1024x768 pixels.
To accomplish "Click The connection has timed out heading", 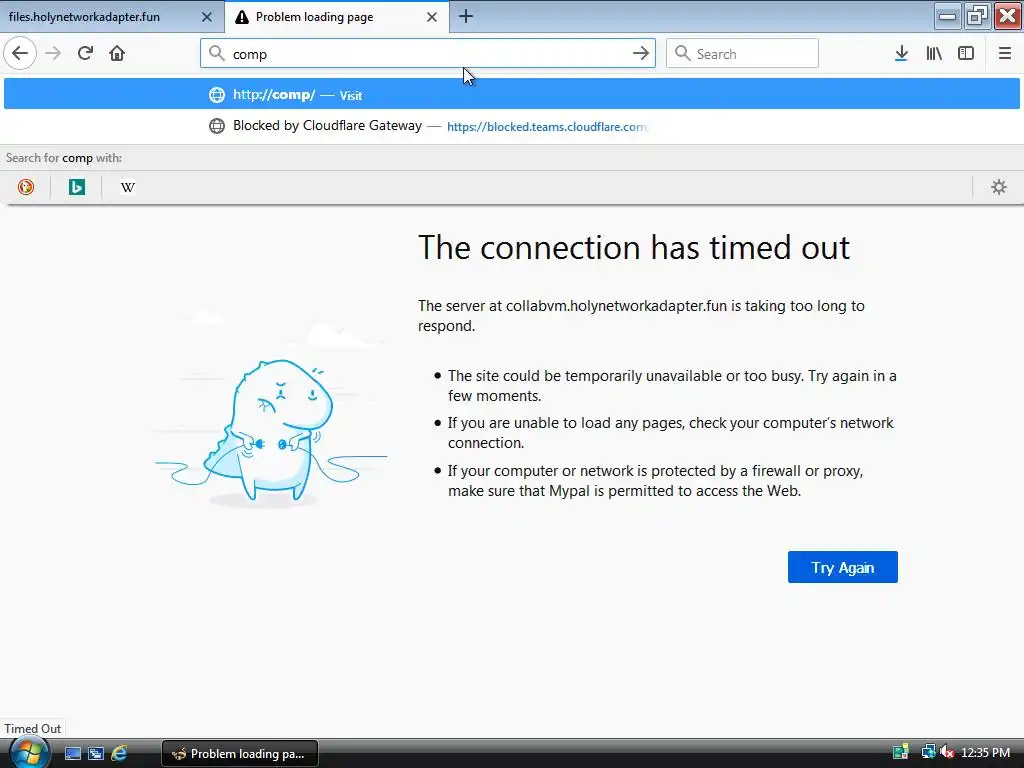I will point(633,248).
